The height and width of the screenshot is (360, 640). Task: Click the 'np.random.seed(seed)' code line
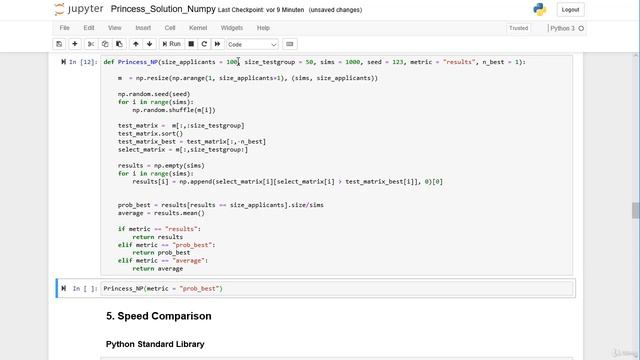(154, 94)
